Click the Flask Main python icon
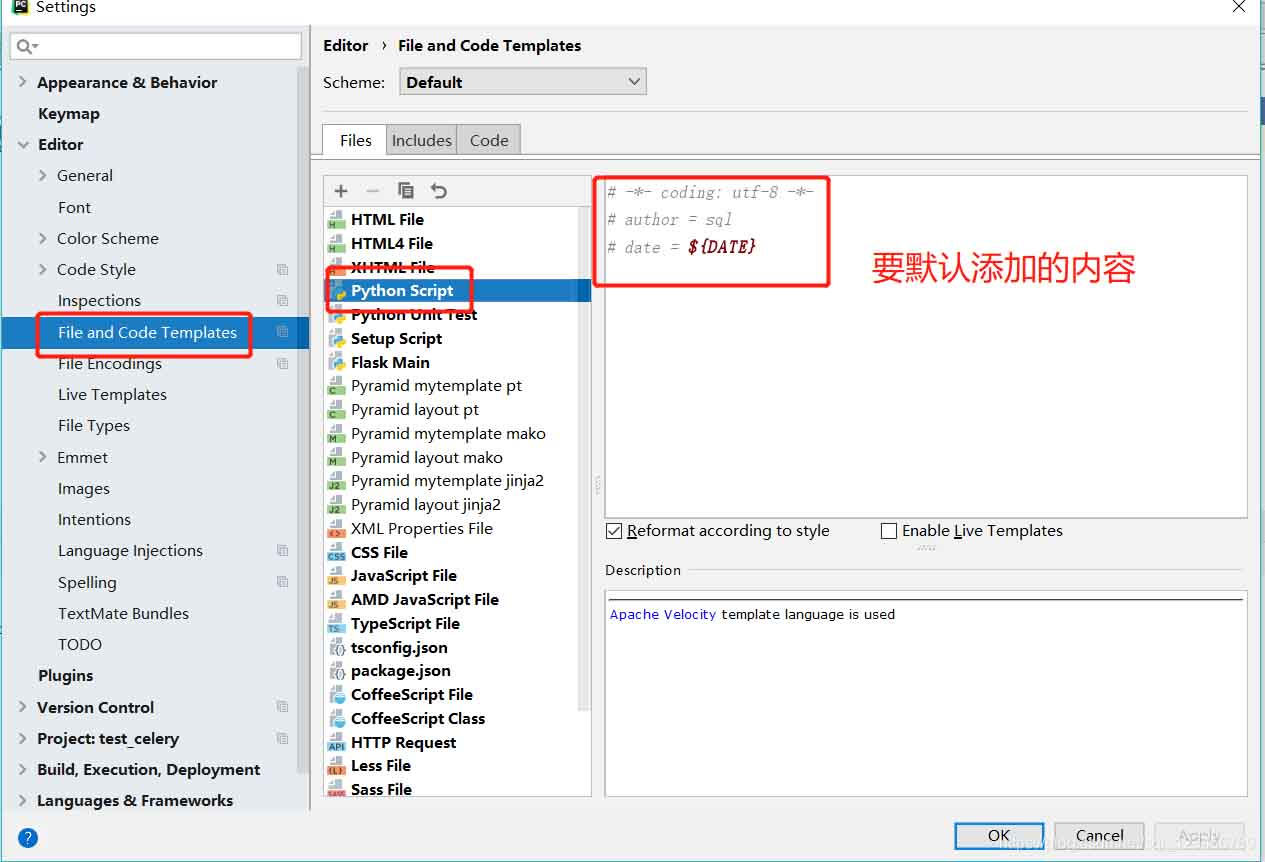 click(x=336, y=363)
